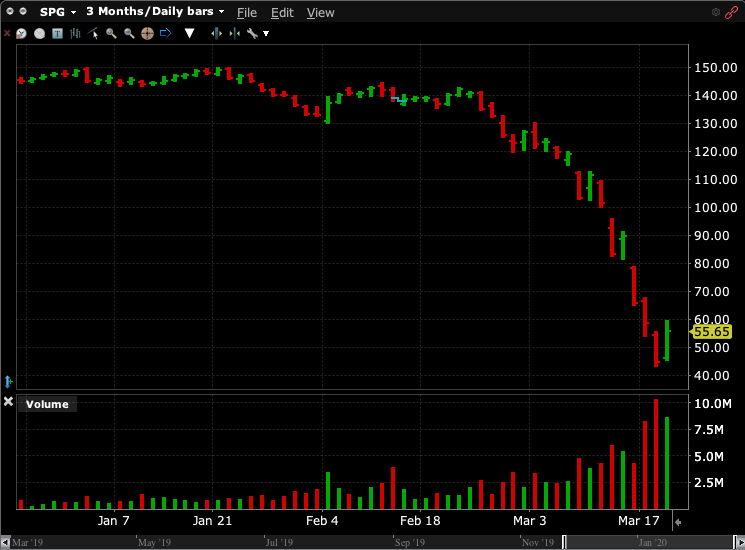The image size is (745, 550).
Task: Click the zoom in magnifier
Action: (111, 33)
